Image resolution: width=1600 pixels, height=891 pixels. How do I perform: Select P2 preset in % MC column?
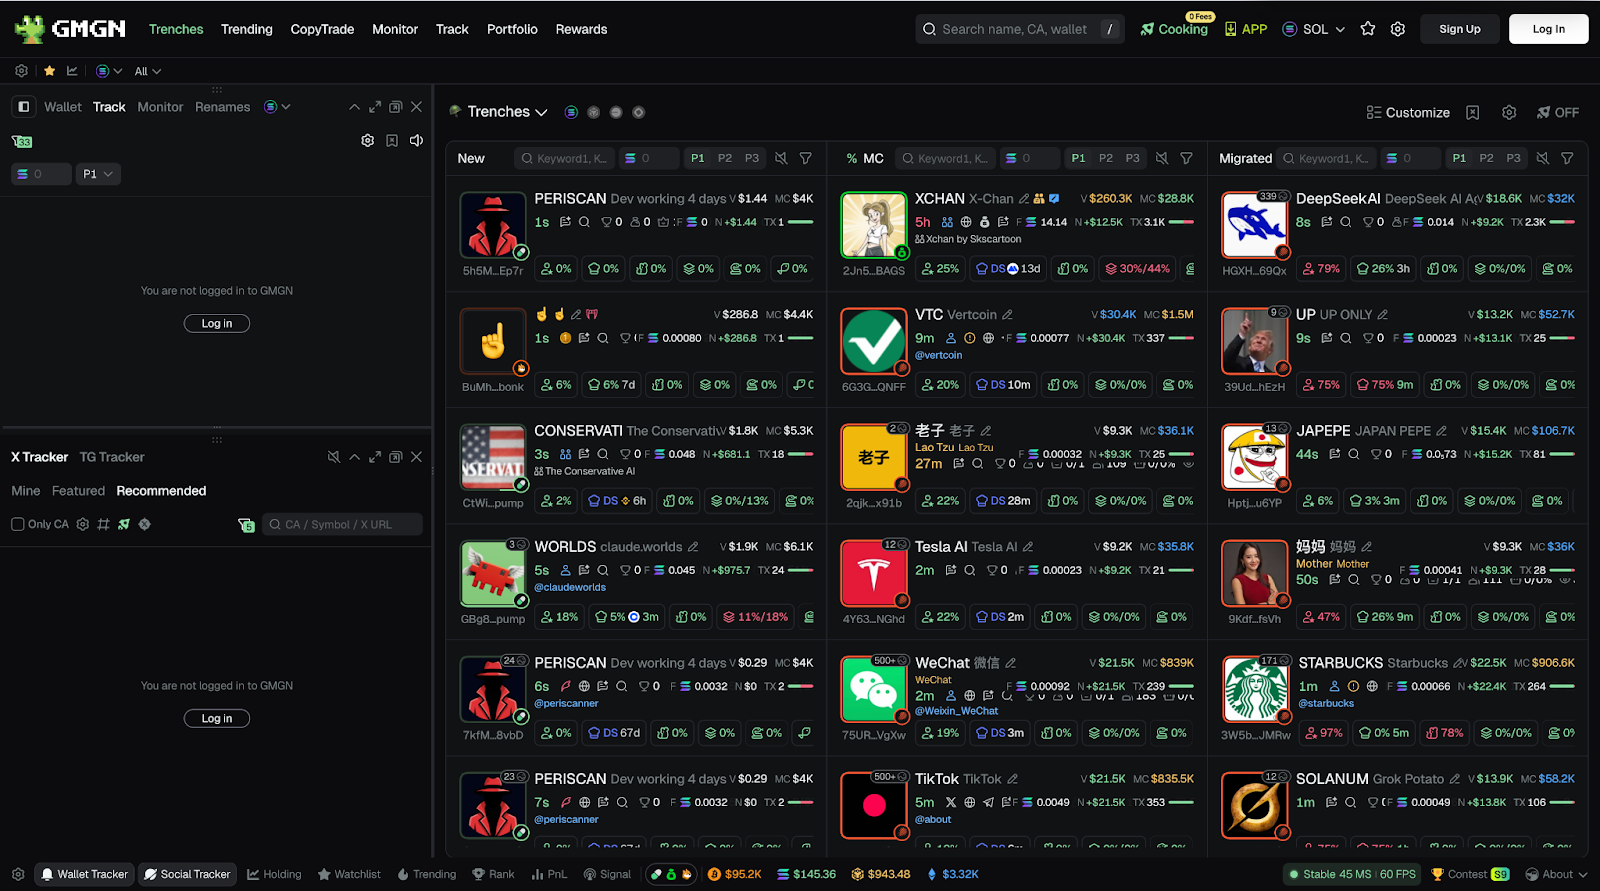pos(1106,158)
